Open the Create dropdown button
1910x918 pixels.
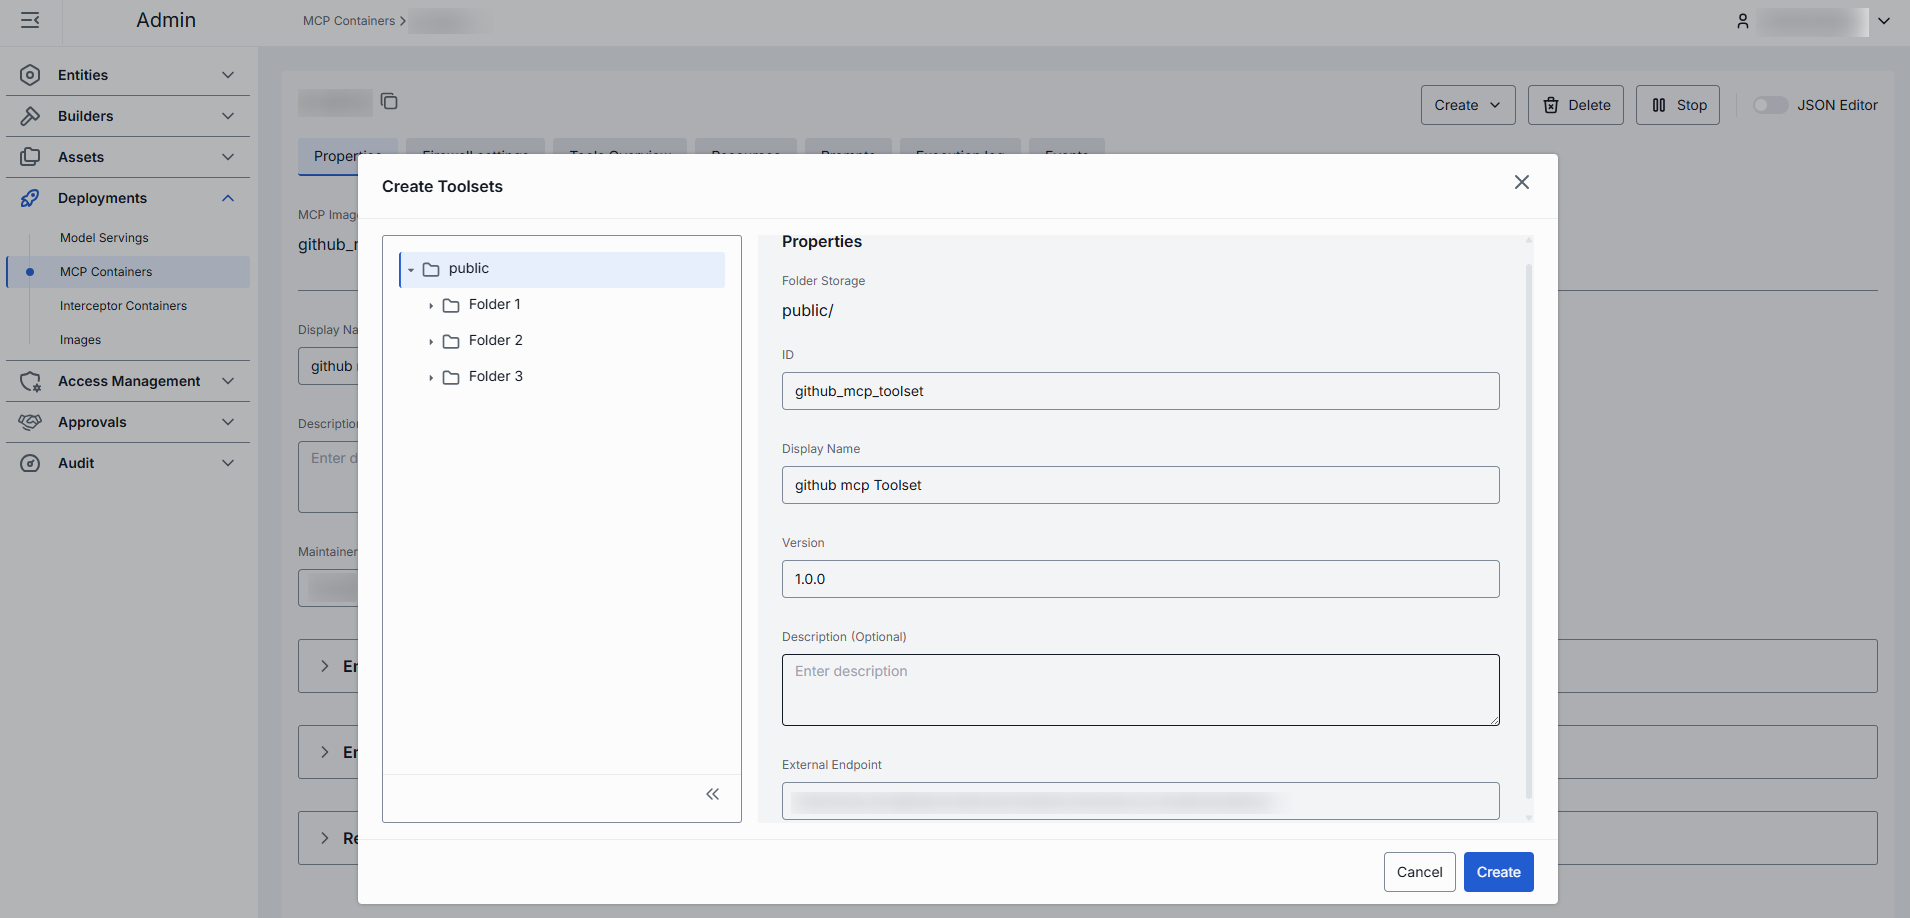pos(1467,105)
